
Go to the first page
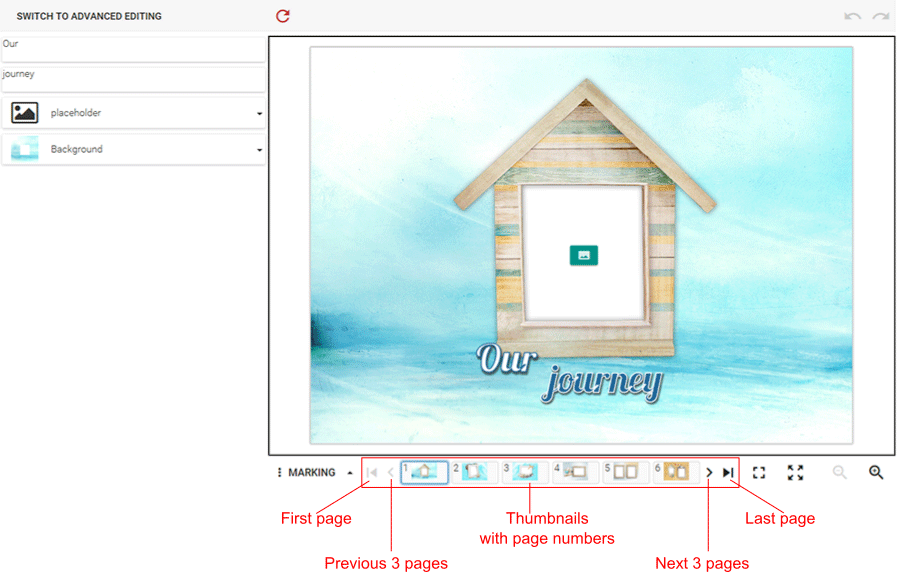pyautogui.click(x=372, y=472)
